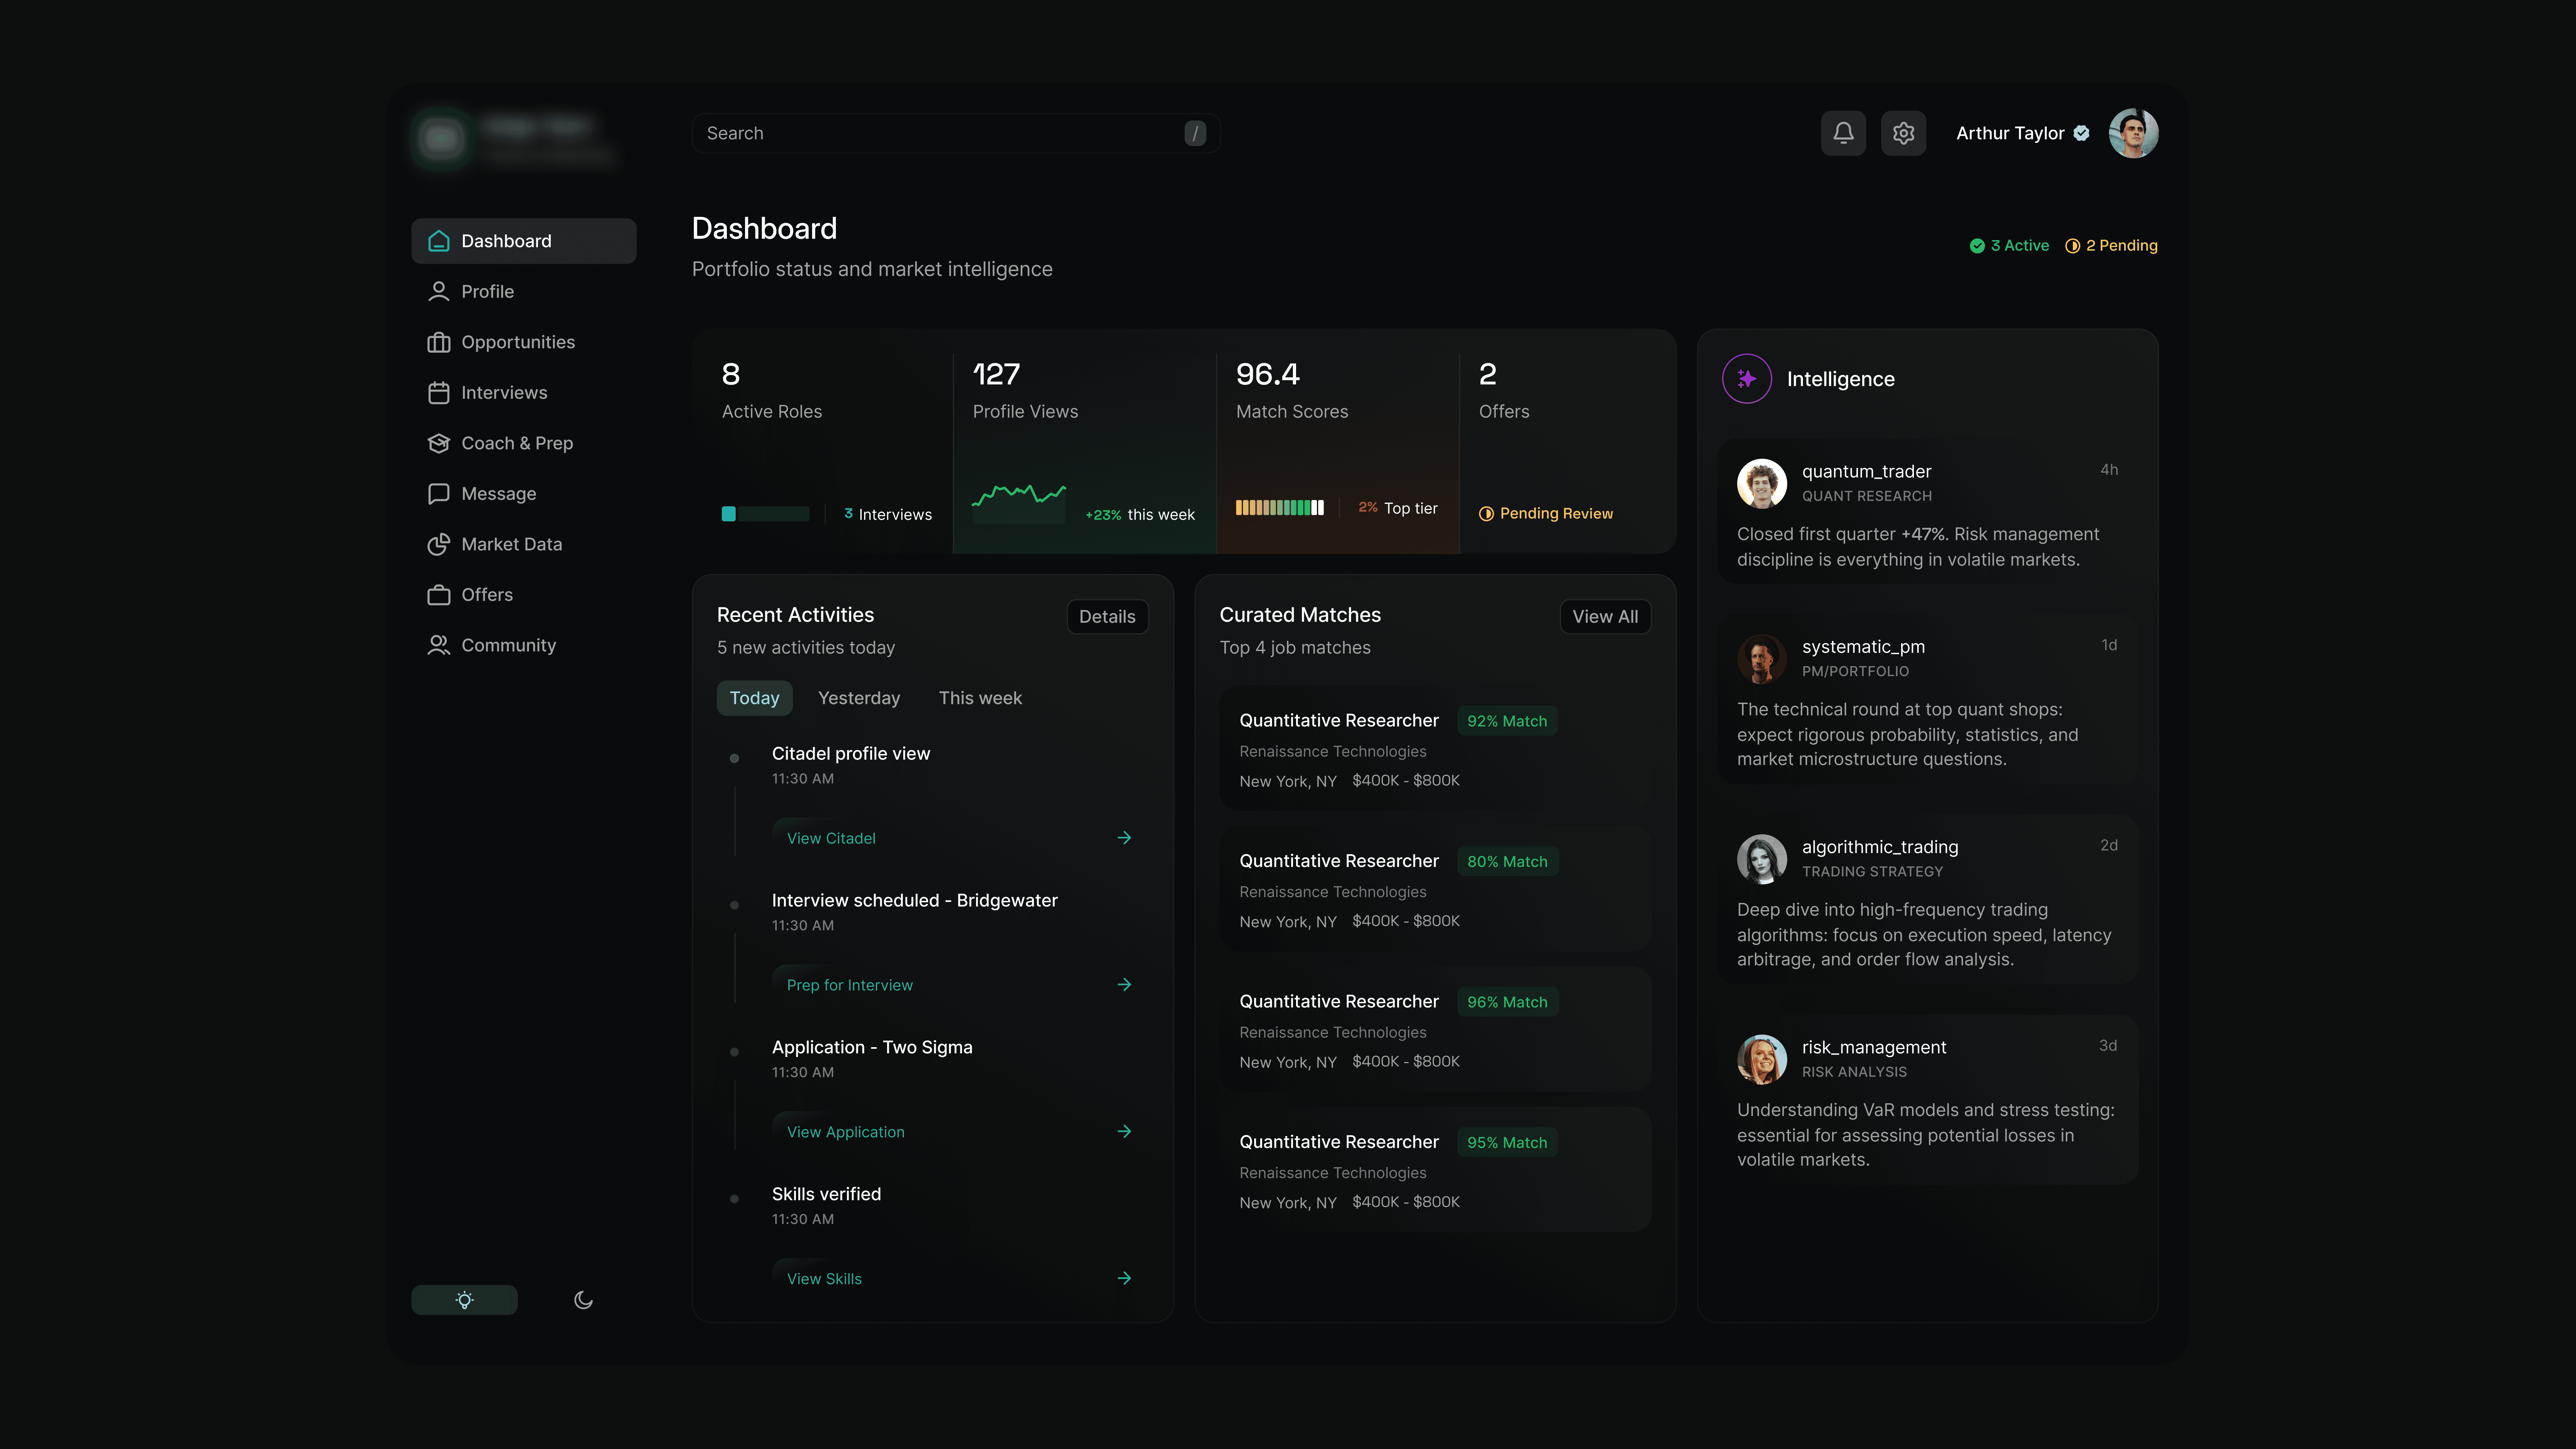2576x1449 pixels.
Task: Open settings via the gear icon
Action: click(1903, 133)
